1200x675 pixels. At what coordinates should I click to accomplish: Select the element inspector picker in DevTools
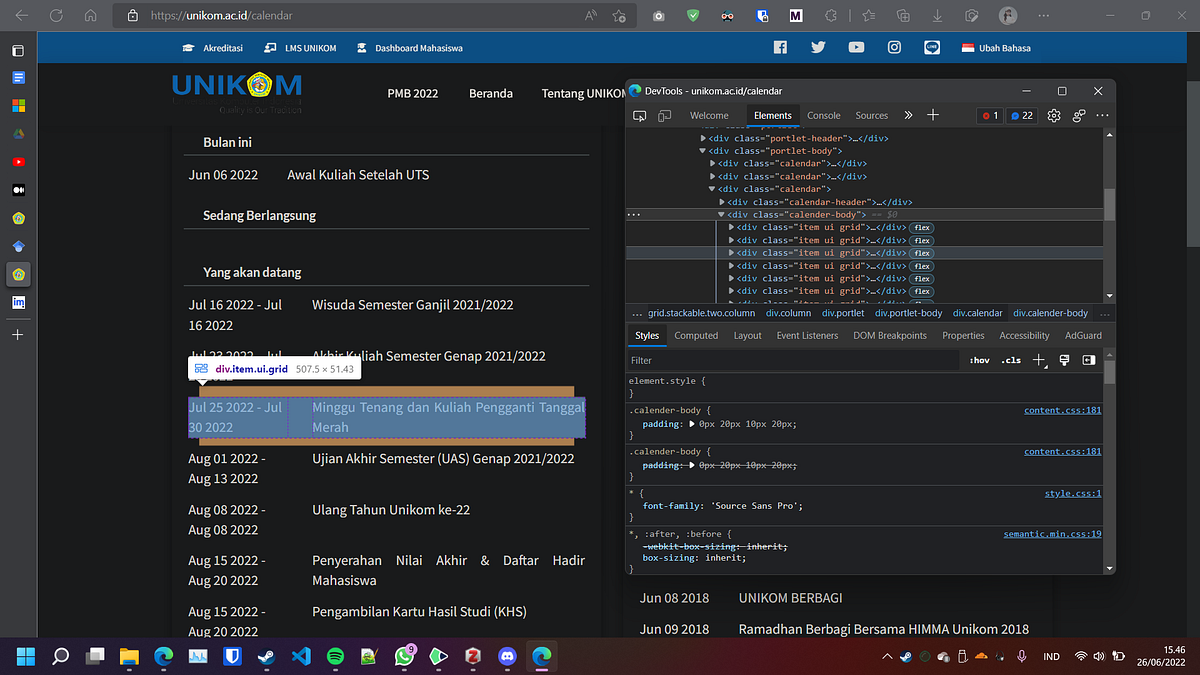[x=640, y=115]
